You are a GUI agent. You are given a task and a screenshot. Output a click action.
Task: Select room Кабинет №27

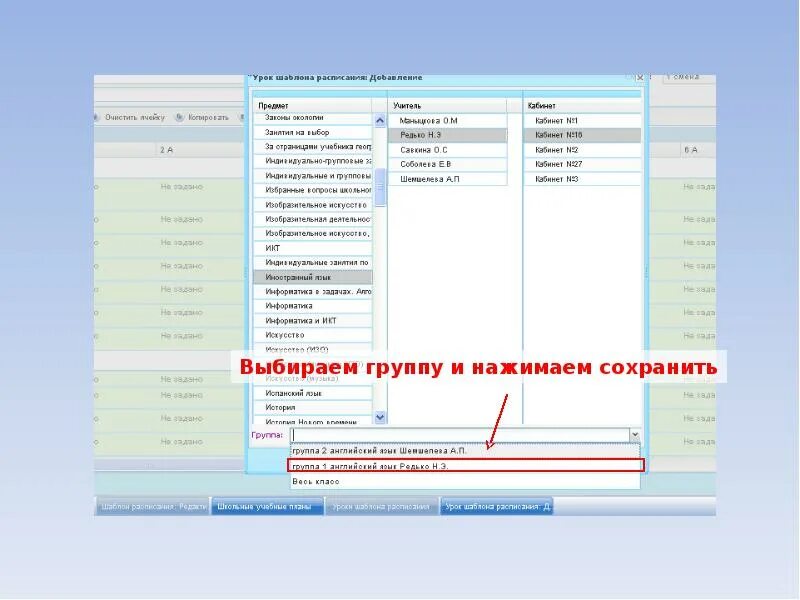(x=583, y=164)
